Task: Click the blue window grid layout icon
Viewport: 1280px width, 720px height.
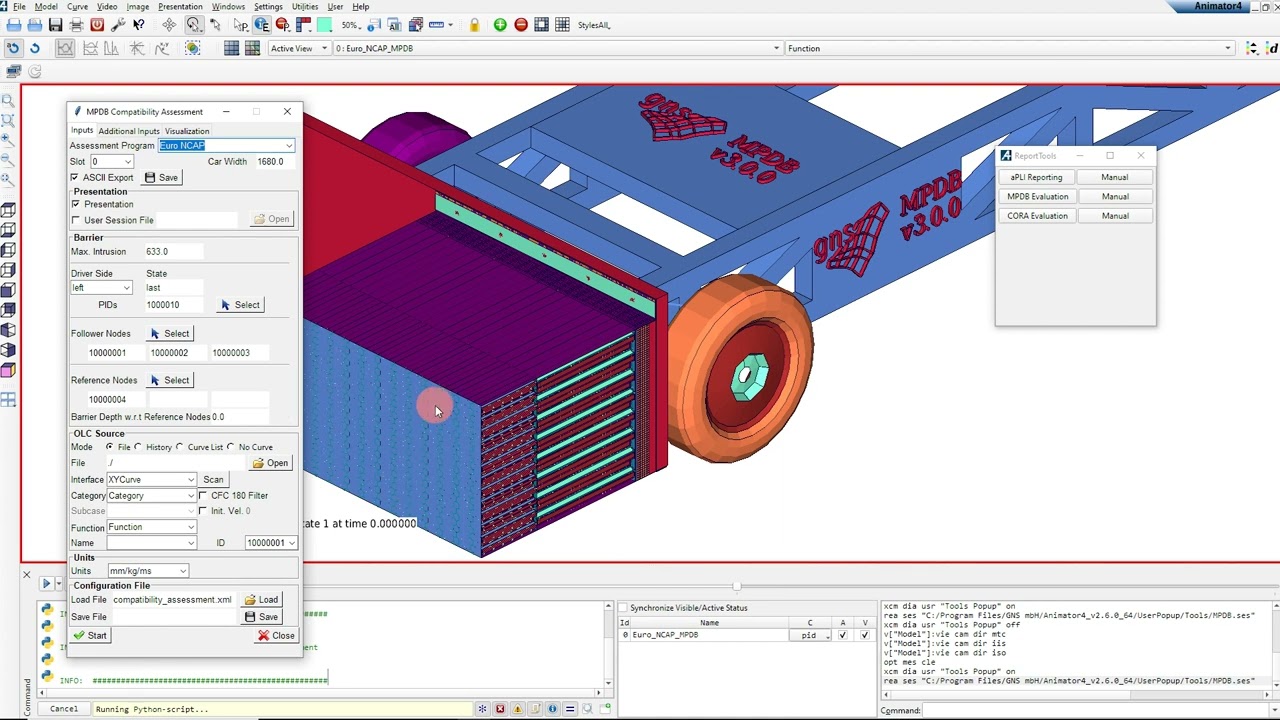Action: (x=231, y=48)
